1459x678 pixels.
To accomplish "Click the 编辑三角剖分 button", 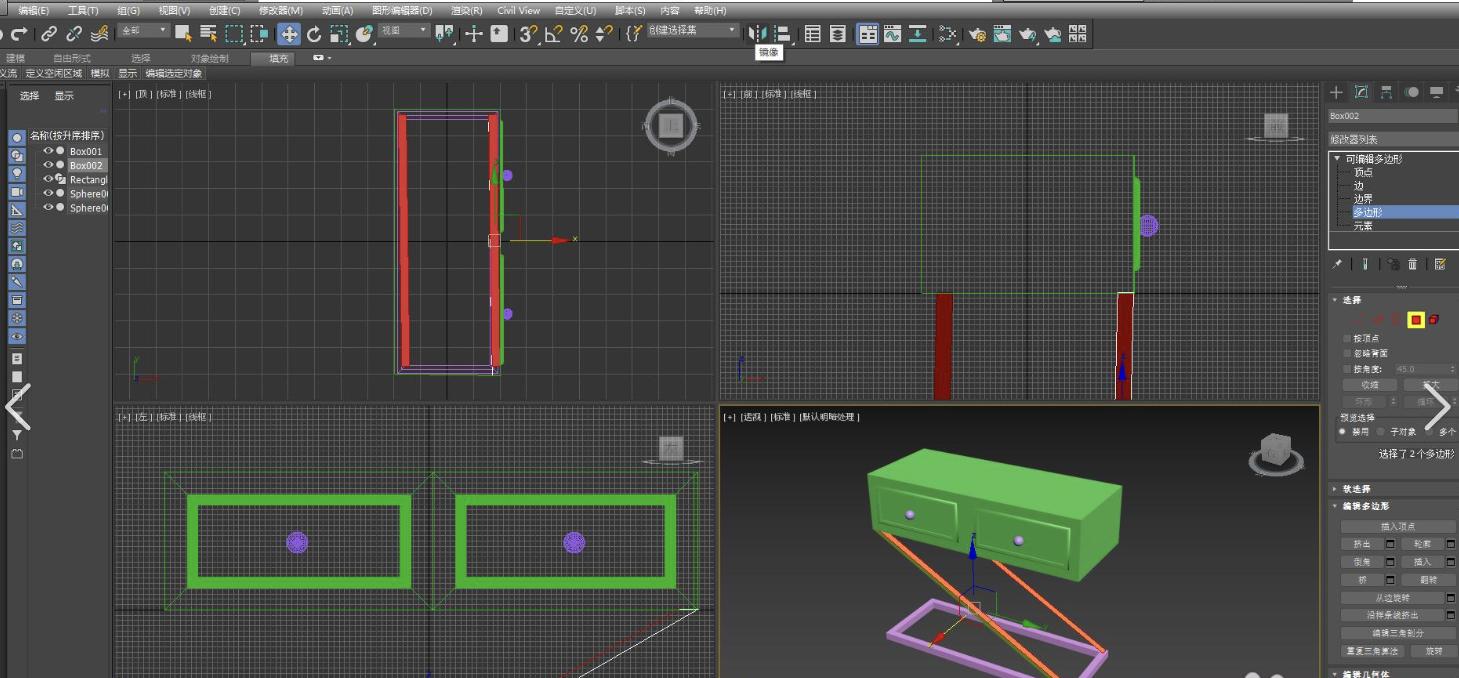I will pyautogui.click(x=1397, y=633).
